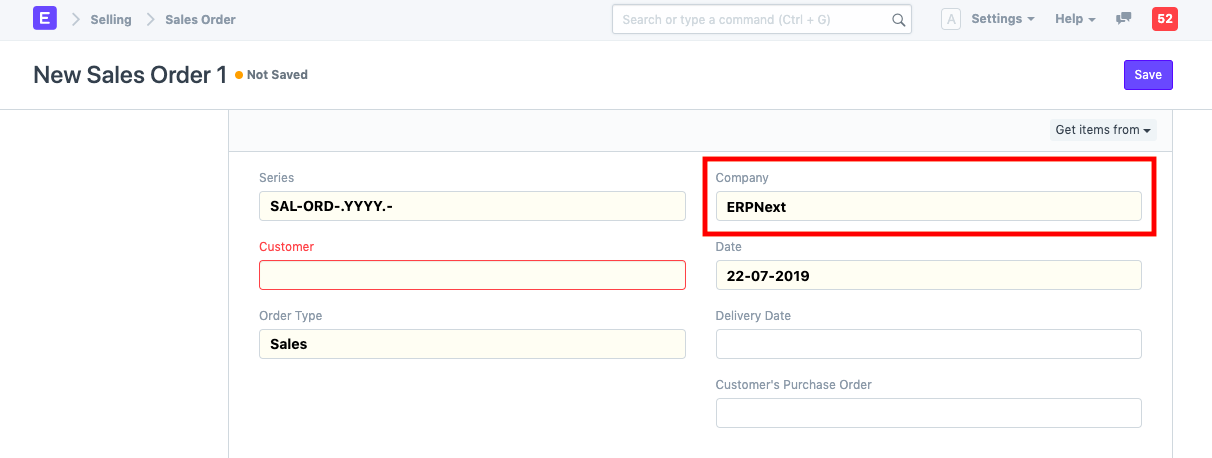Click the empty Customer input field
The height and width of the screenshot is (458, 1212).
(472, 275)
